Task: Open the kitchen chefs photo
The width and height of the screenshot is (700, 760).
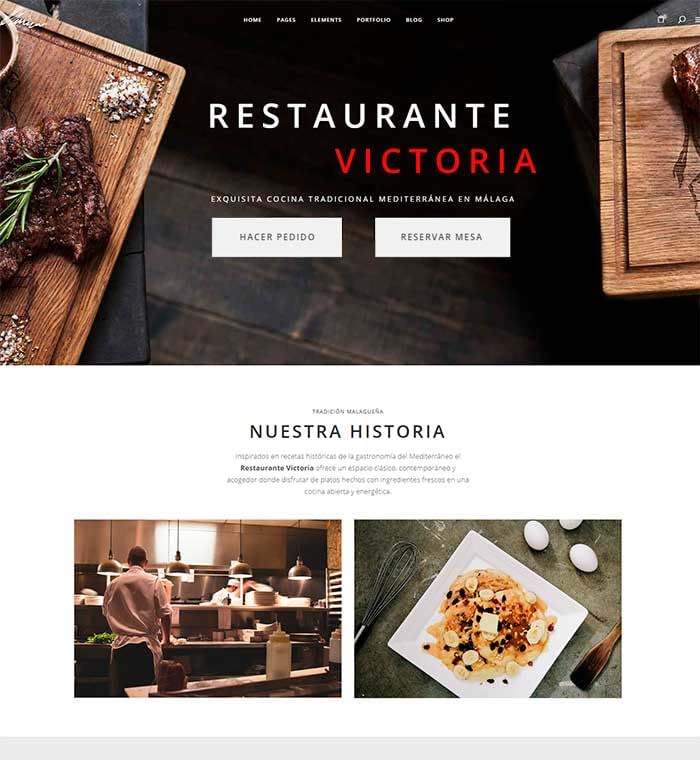Action: 207,608
